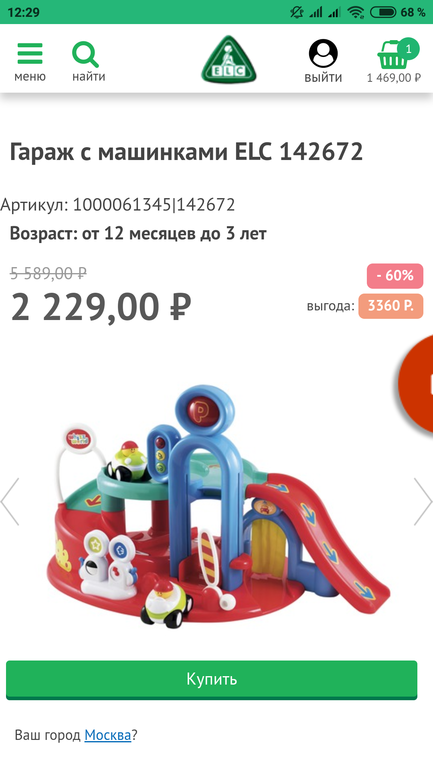Tap the cart item count badge

(408, 49)
